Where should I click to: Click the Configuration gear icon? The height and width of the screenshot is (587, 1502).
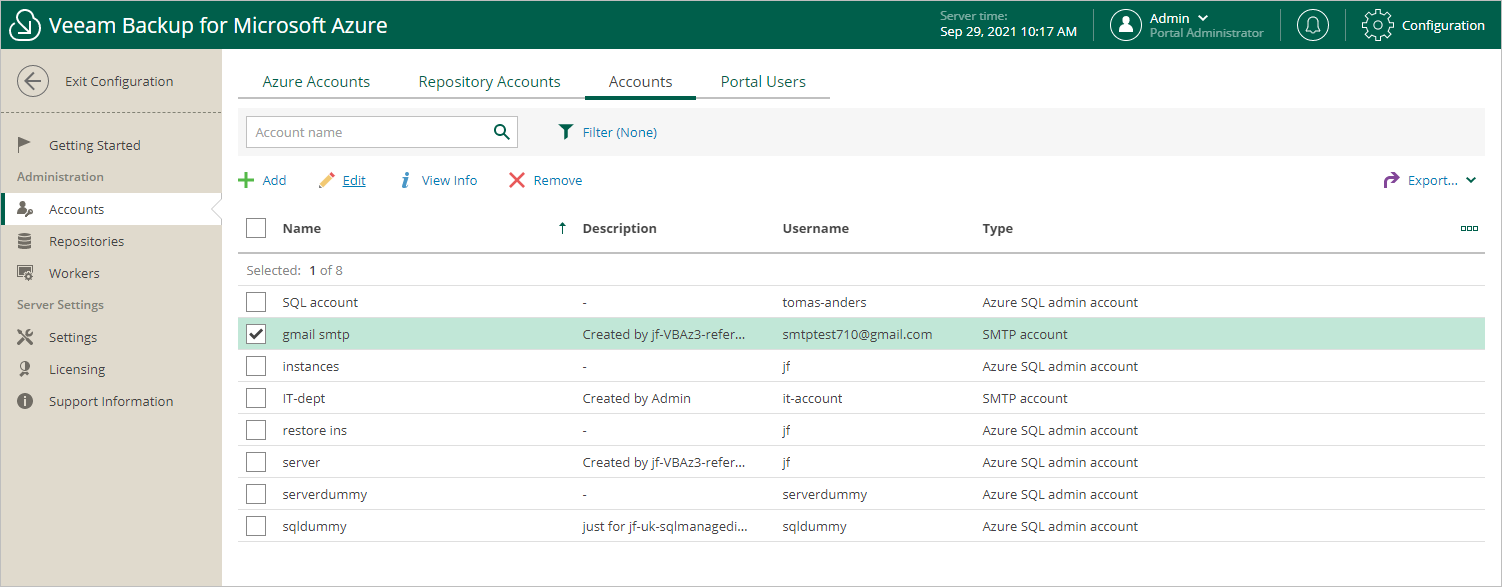[x=1378, y=25]
